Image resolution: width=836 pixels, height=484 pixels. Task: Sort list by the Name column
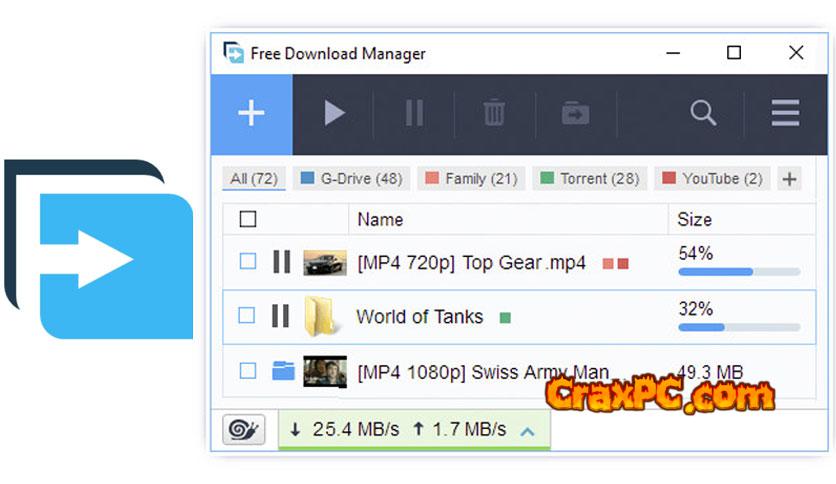point(380,219)
